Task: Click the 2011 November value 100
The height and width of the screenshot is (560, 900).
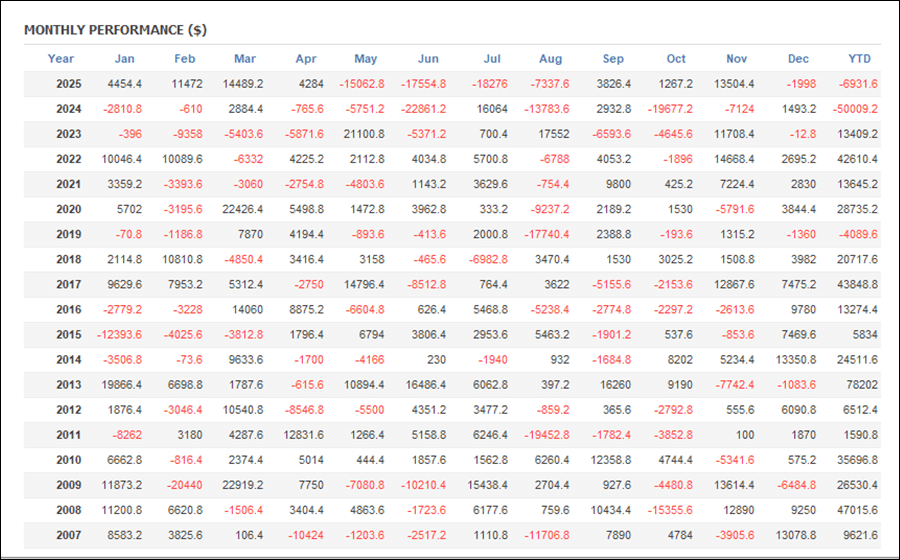Action: pos(746,434)
